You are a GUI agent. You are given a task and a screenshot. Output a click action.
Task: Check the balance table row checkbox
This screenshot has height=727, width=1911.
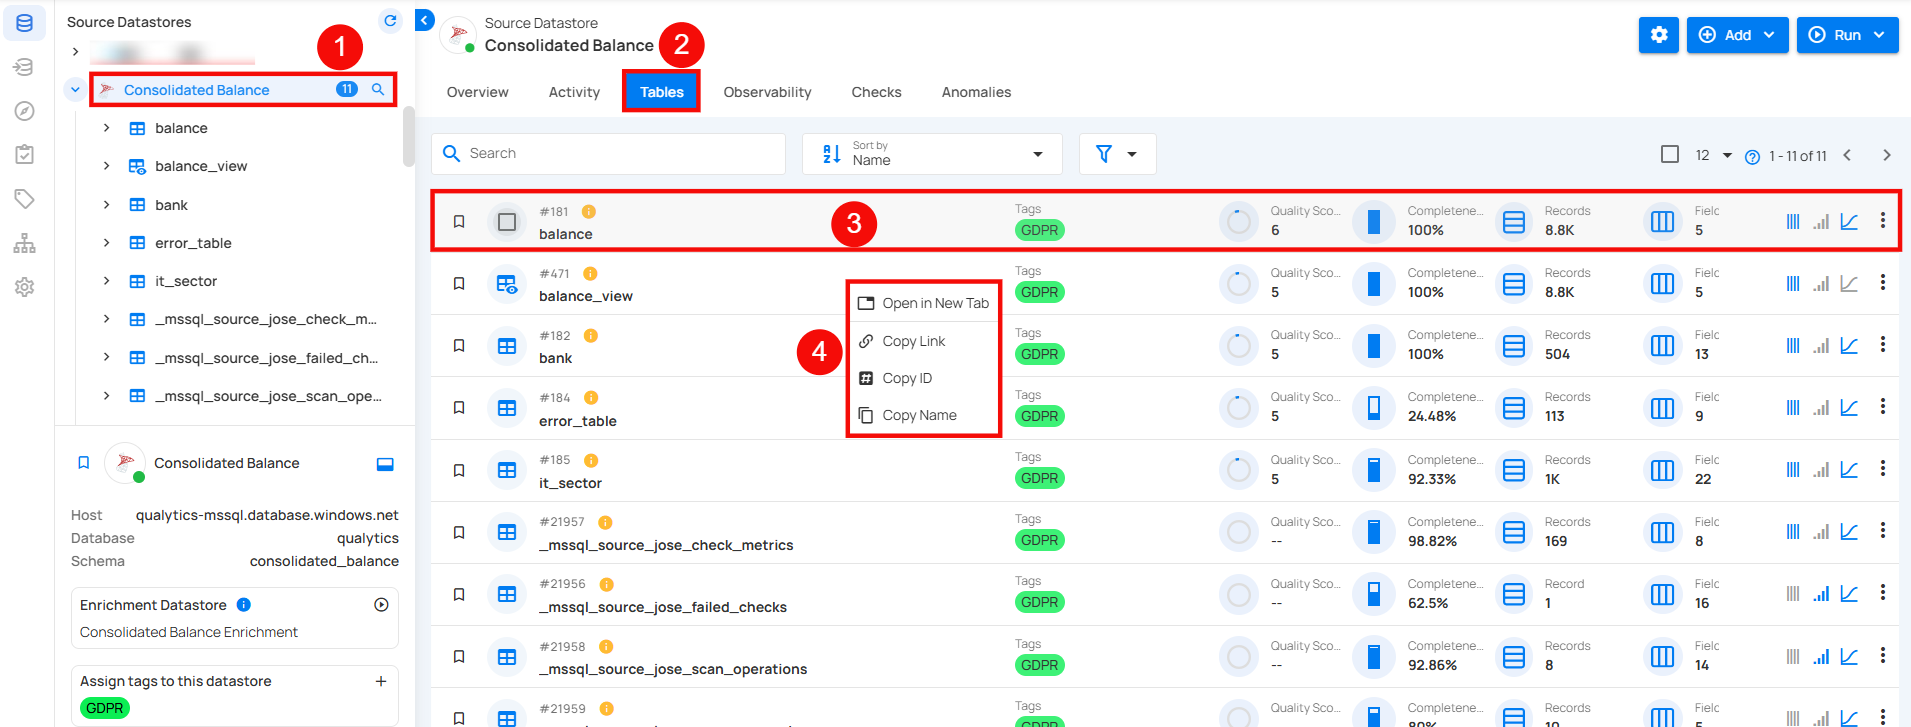507,222
